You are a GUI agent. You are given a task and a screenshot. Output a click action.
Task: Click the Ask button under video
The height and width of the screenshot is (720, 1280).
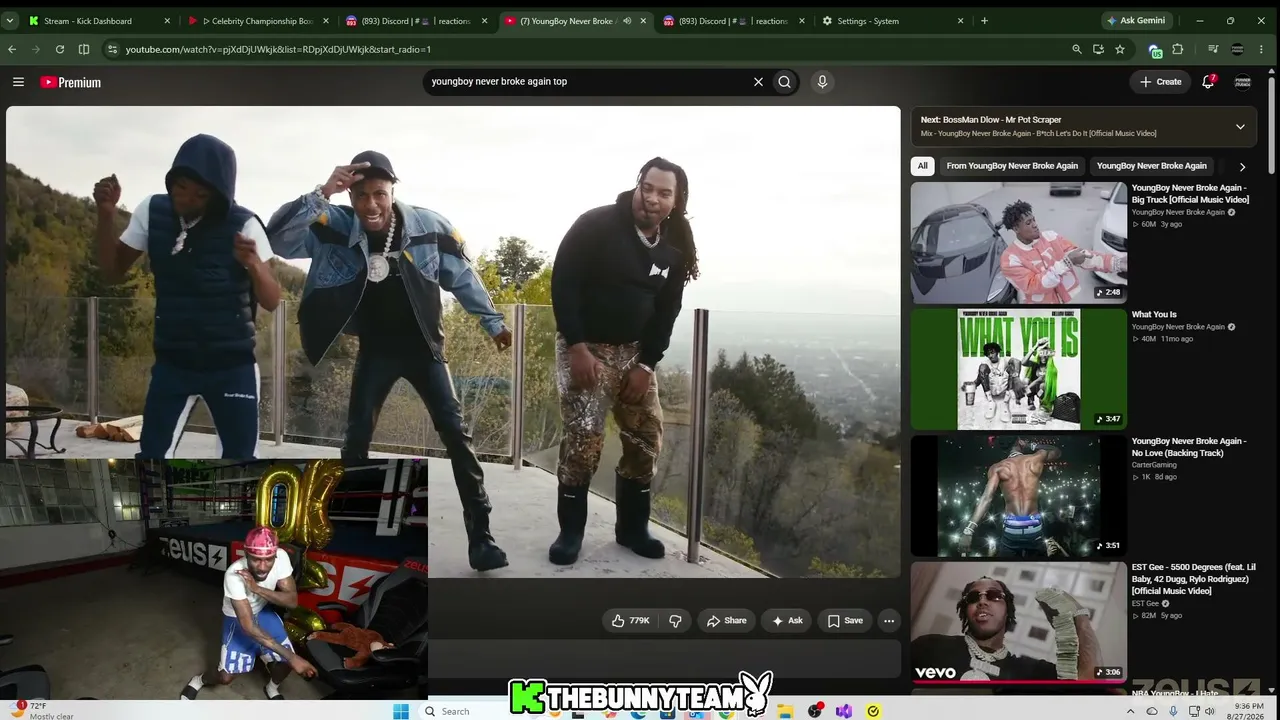pos(786,621)
